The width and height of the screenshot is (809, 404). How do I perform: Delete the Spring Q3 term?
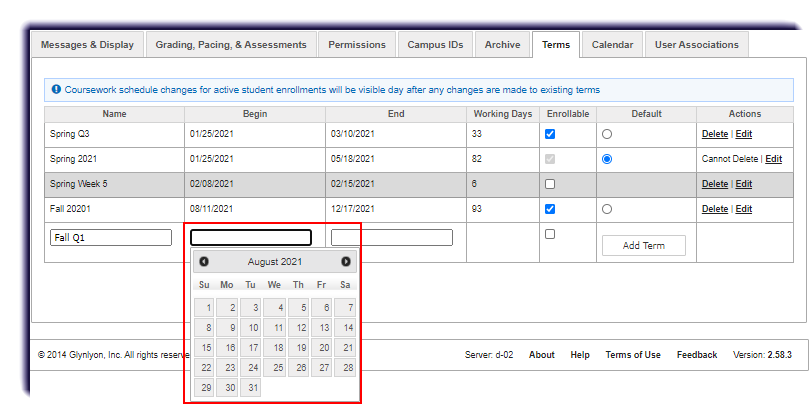coord(714,134)
